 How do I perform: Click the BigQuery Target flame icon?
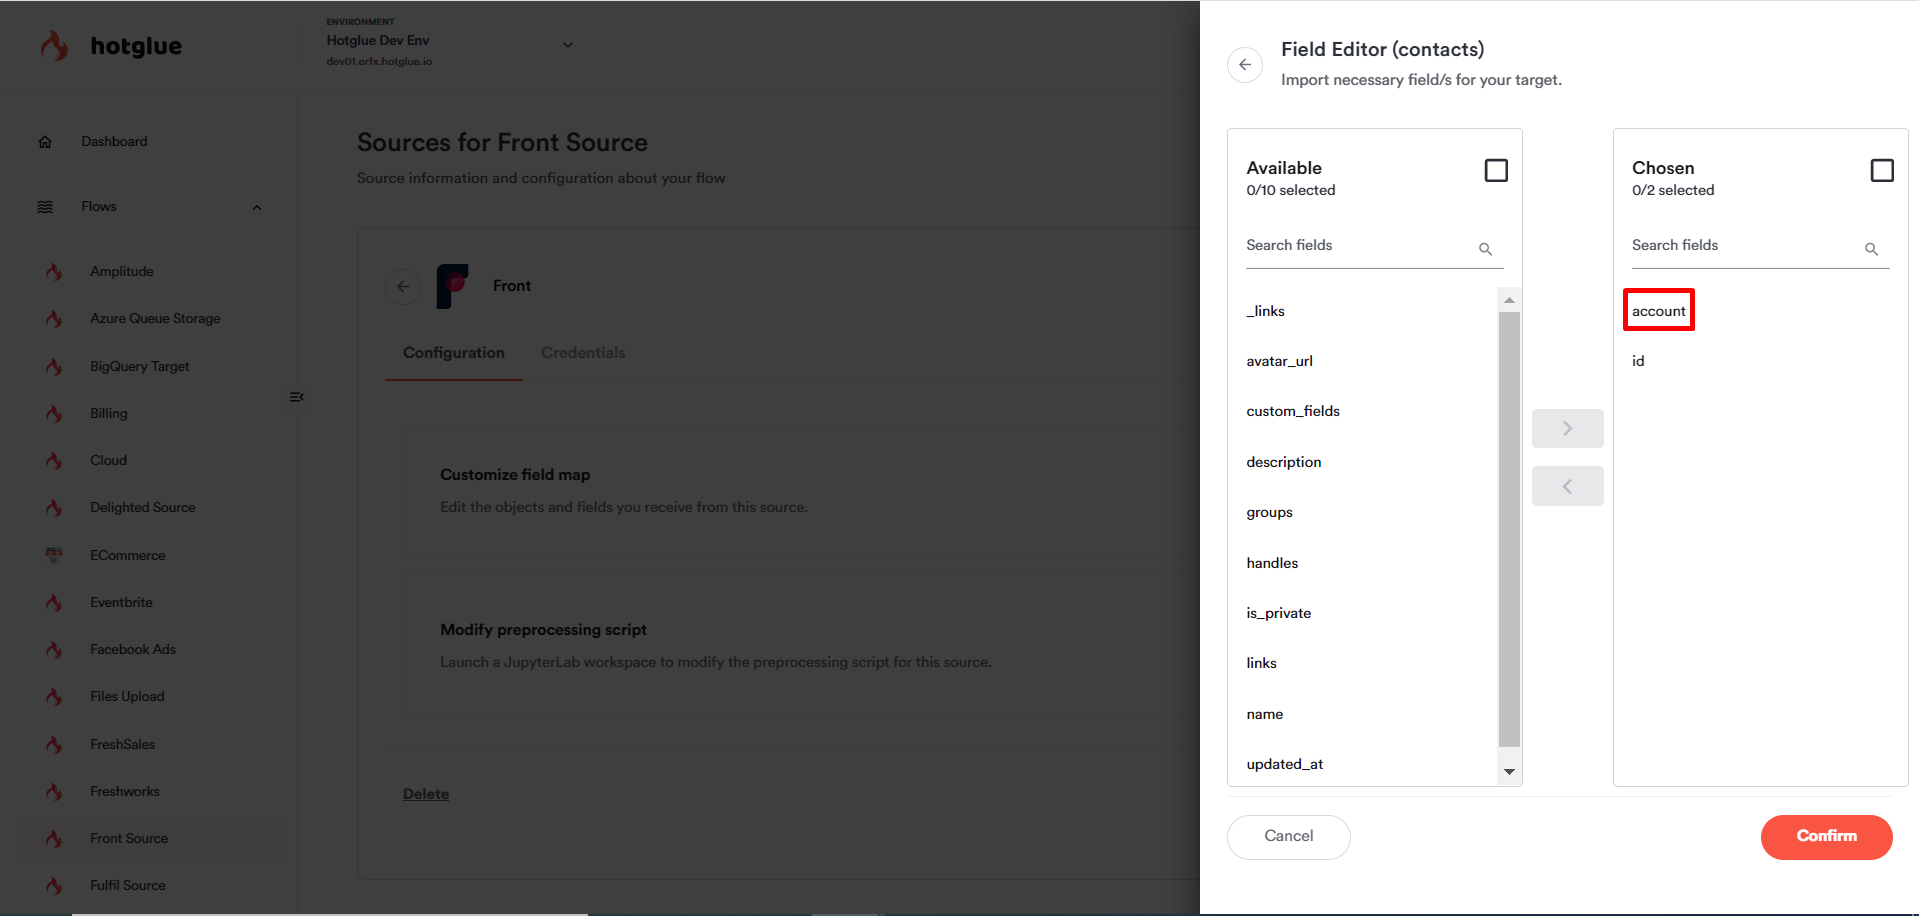54,367
